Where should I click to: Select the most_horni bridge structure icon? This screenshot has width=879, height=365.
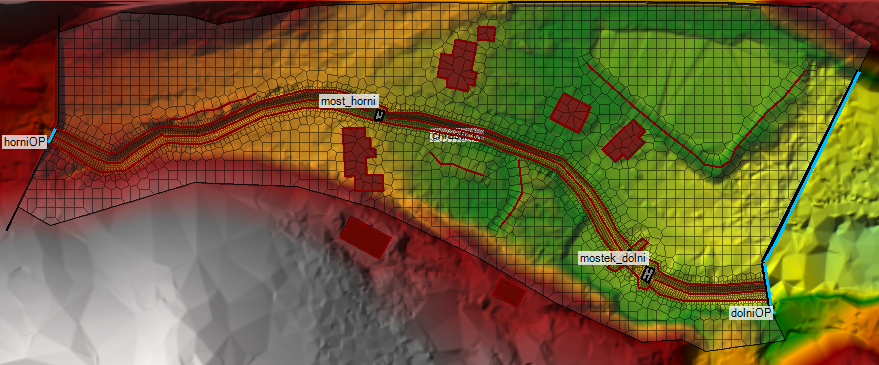(380, 115)
